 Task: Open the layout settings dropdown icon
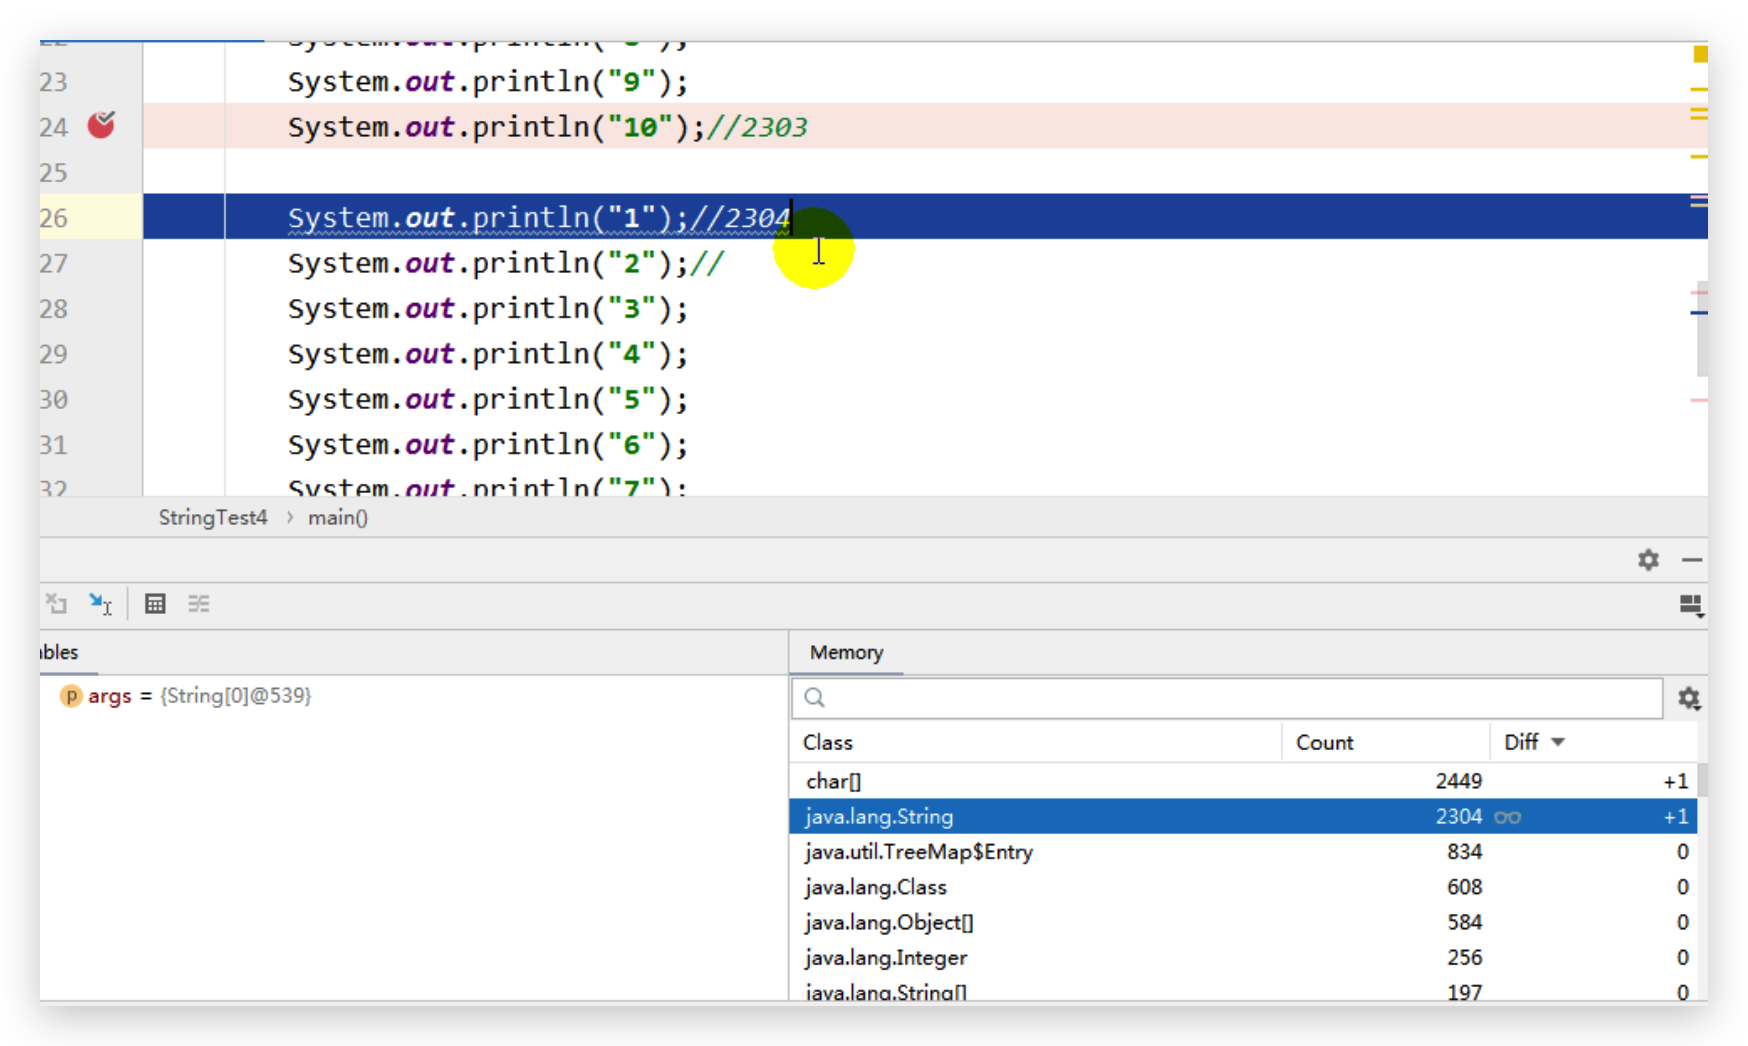(x=1690, y=605)
